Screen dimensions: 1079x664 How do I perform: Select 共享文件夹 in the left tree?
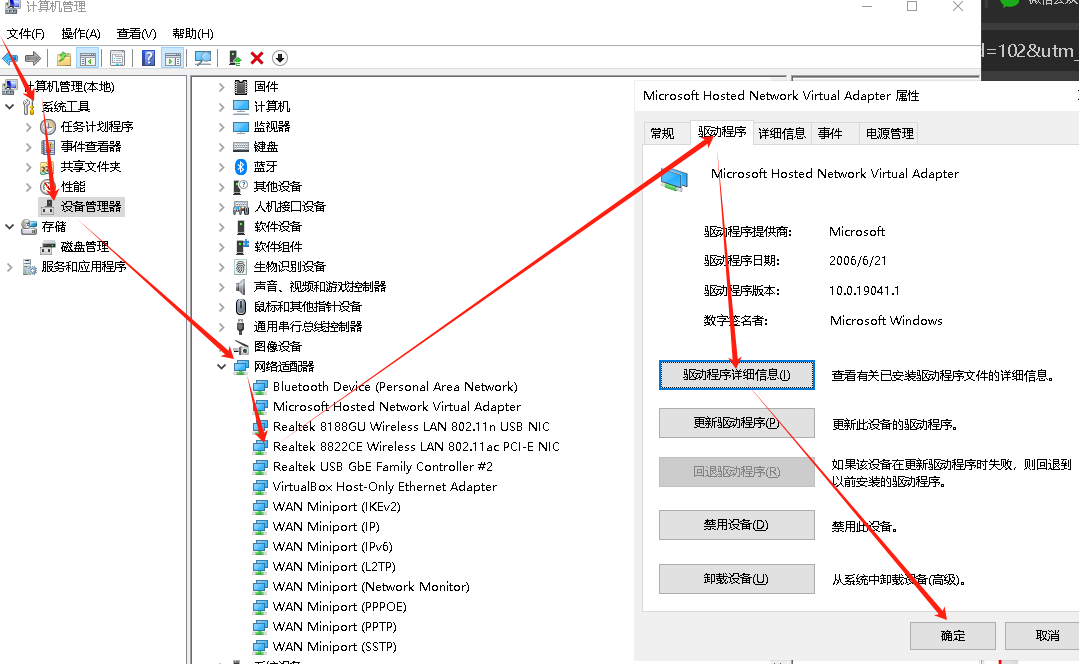coord(90,167)
